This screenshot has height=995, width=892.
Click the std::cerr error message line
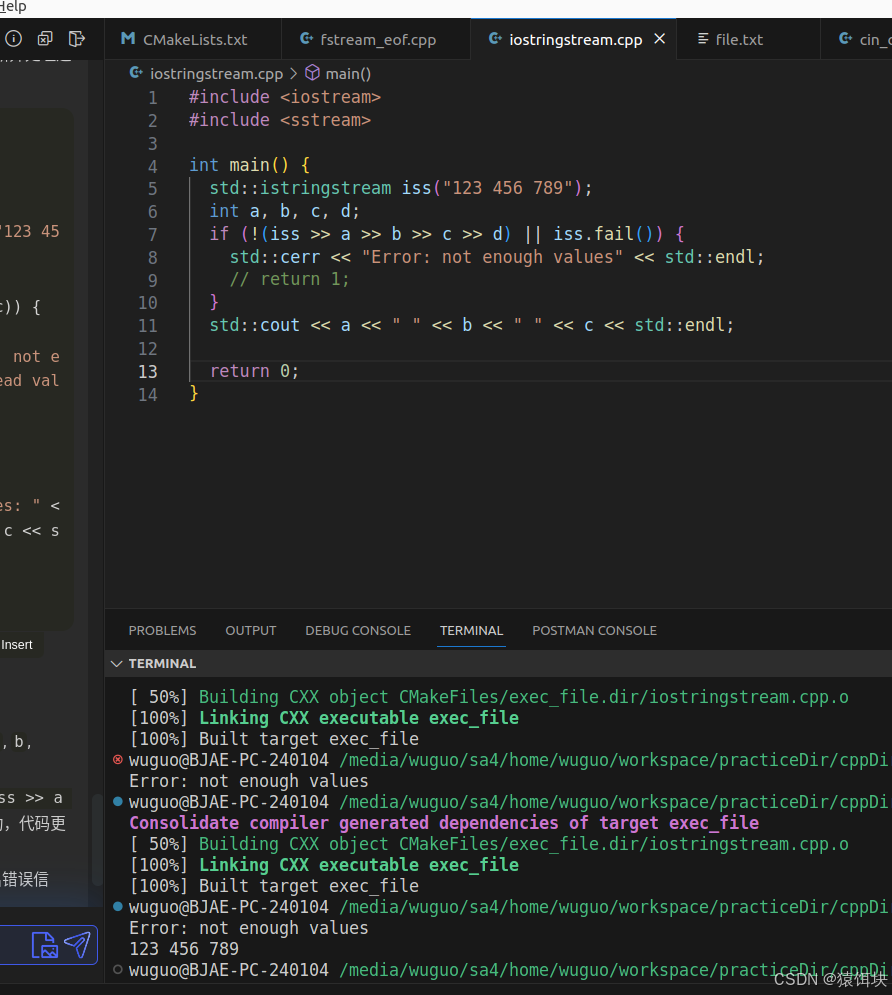click(x=497, y=257)
